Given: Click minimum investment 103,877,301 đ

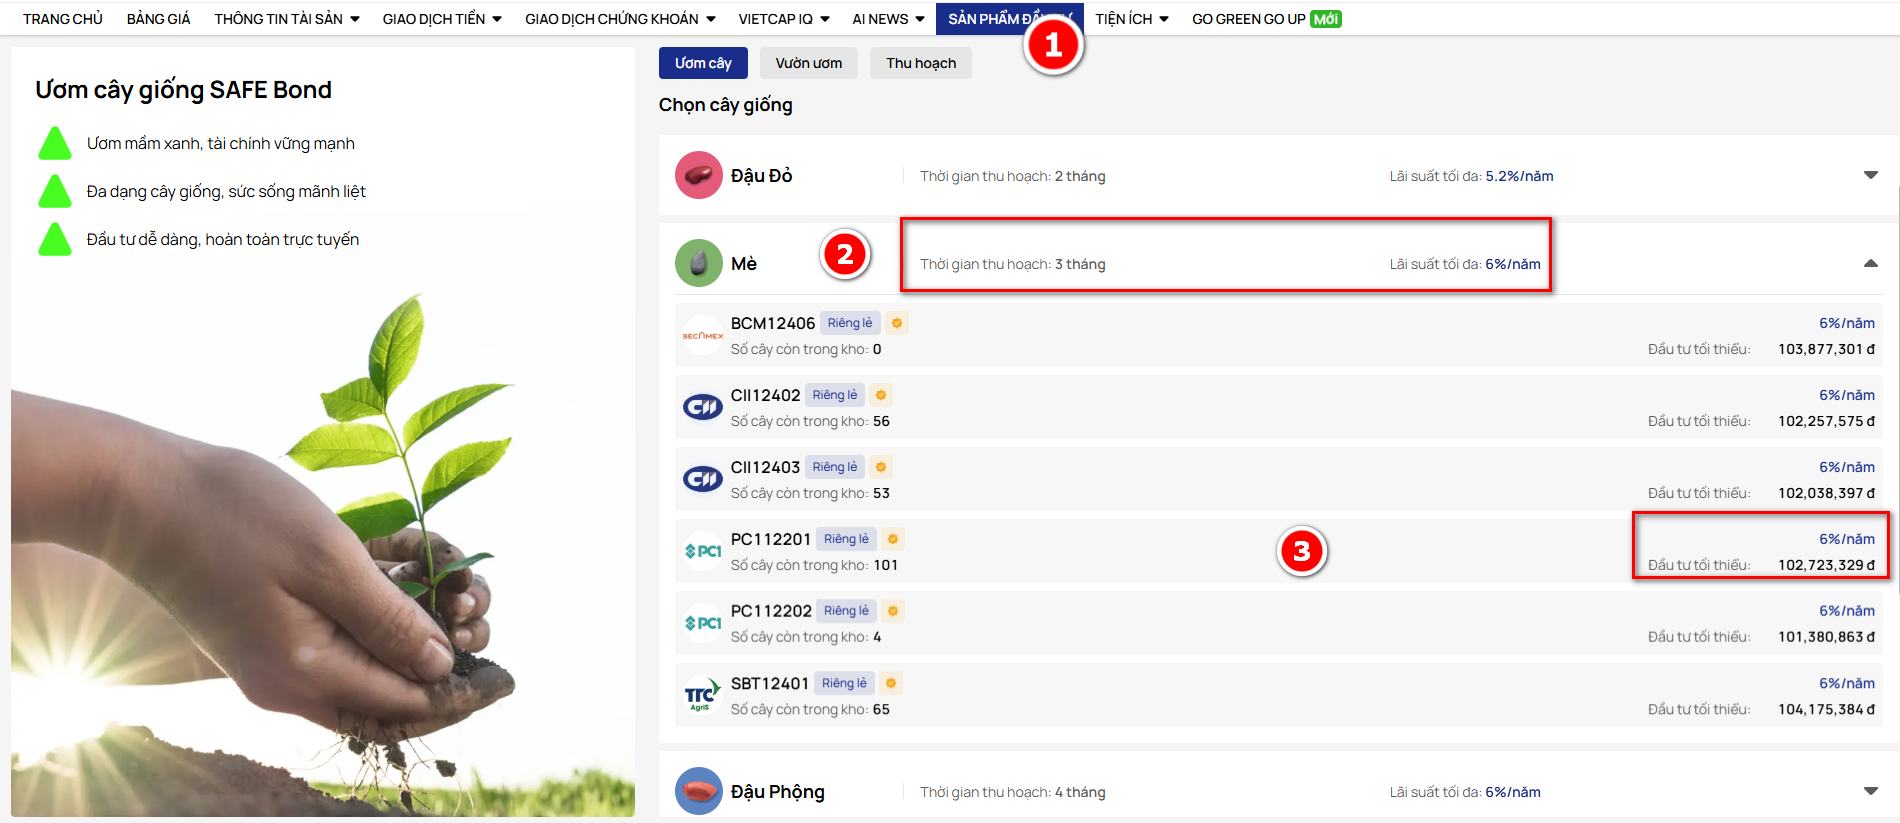Looking at the screenshot, I should pos(1826,349).
